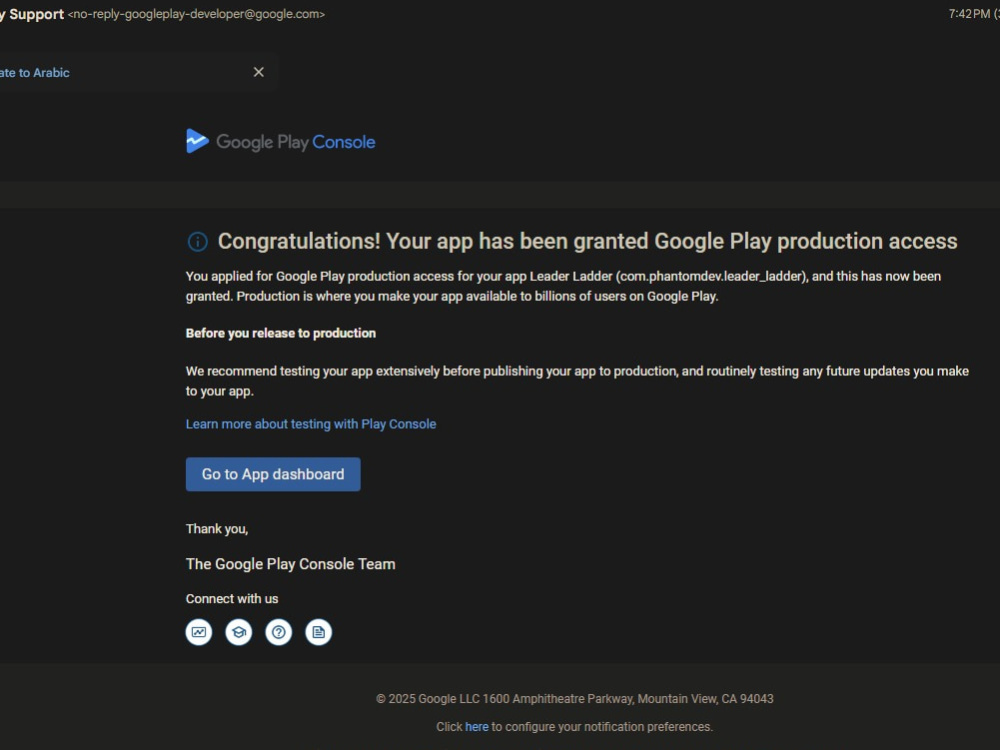Select the no-reply-googleplay-developer sender email address
1000x750 pixels.
(196, 14)
